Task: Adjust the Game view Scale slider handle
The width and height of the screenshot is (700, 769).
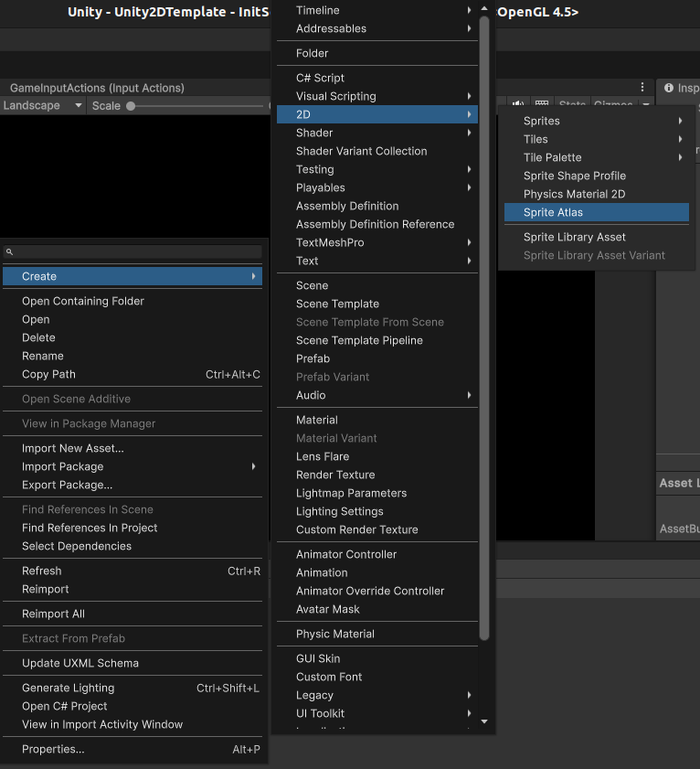Action: tap(130, 106)
